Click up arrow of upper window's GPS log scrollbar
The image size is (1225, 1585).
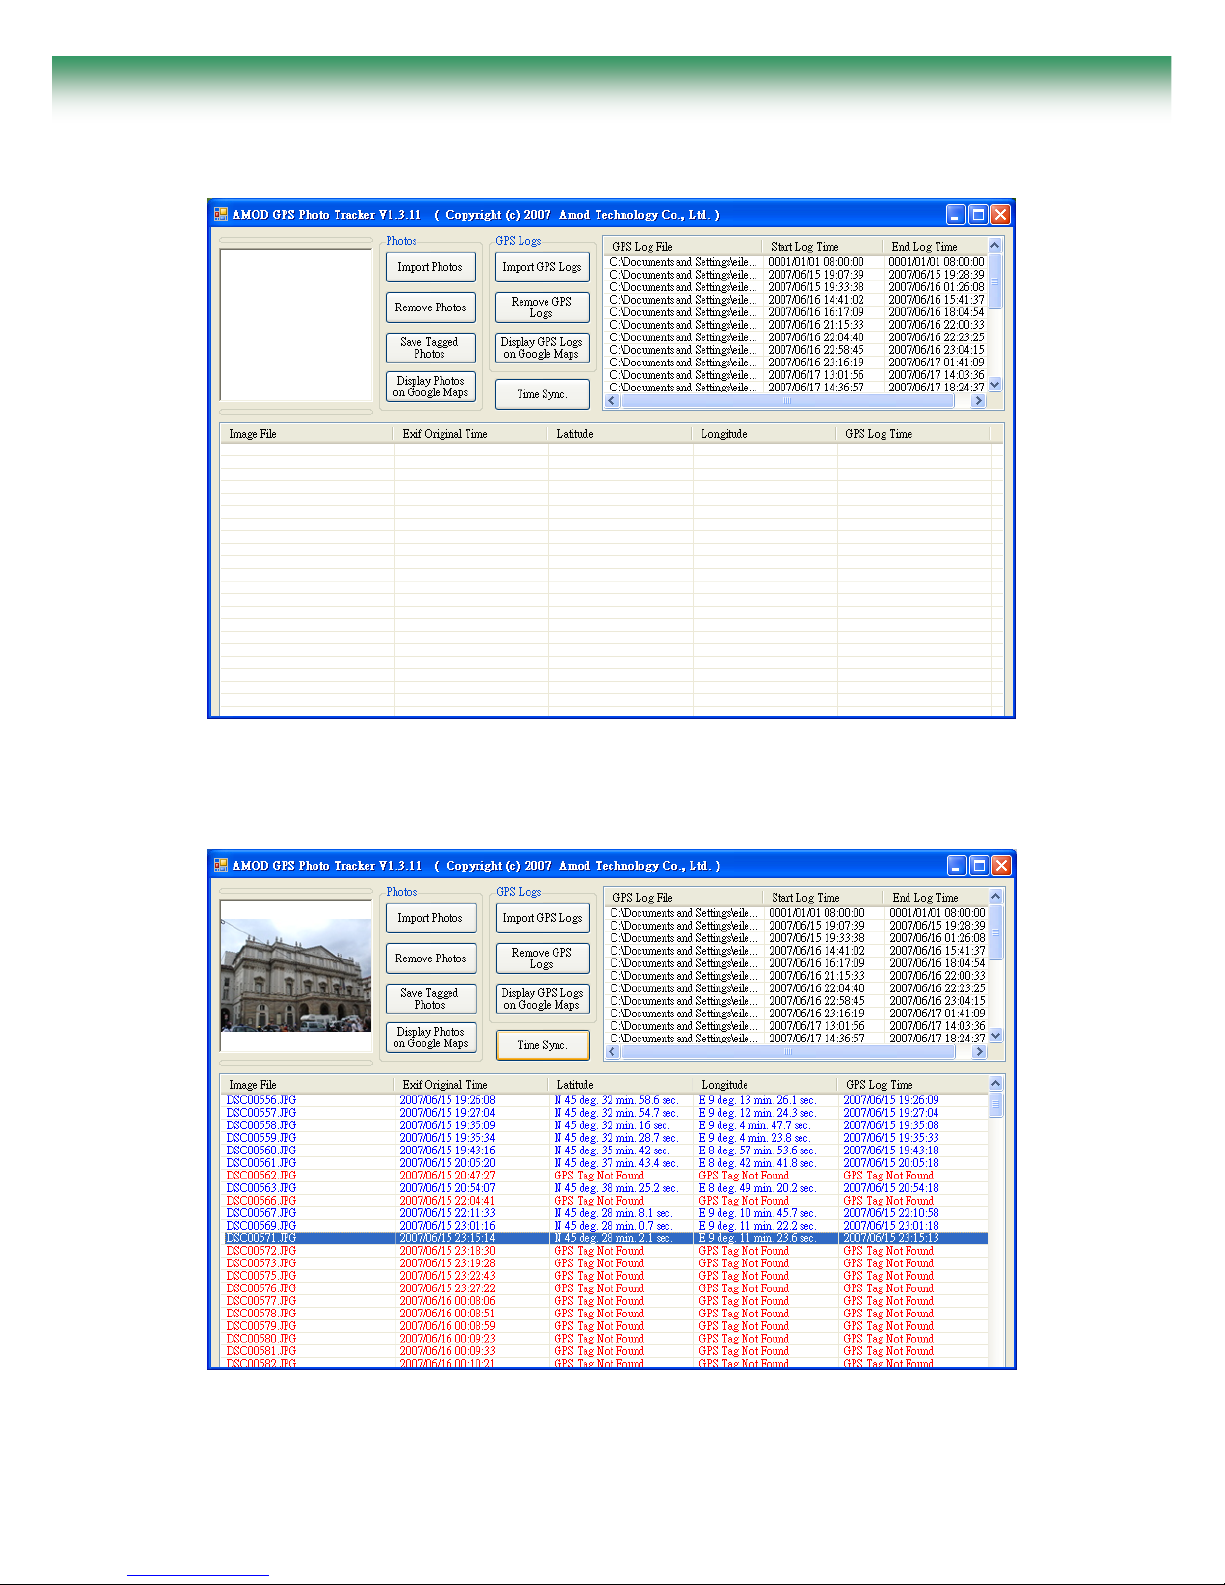[x=994, y=245]
